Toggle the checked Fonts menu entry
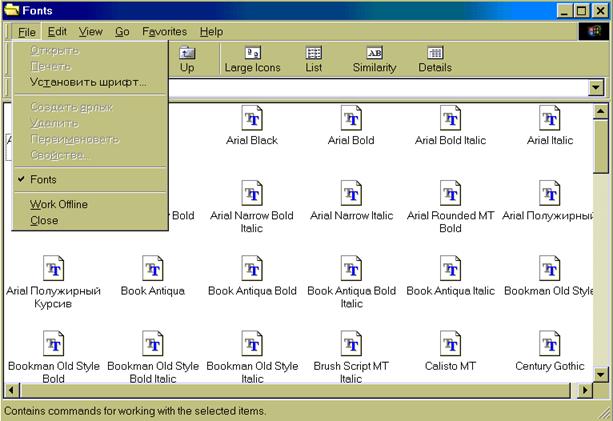The width and height of the screenshot is (613, 421). click(44, 180)
